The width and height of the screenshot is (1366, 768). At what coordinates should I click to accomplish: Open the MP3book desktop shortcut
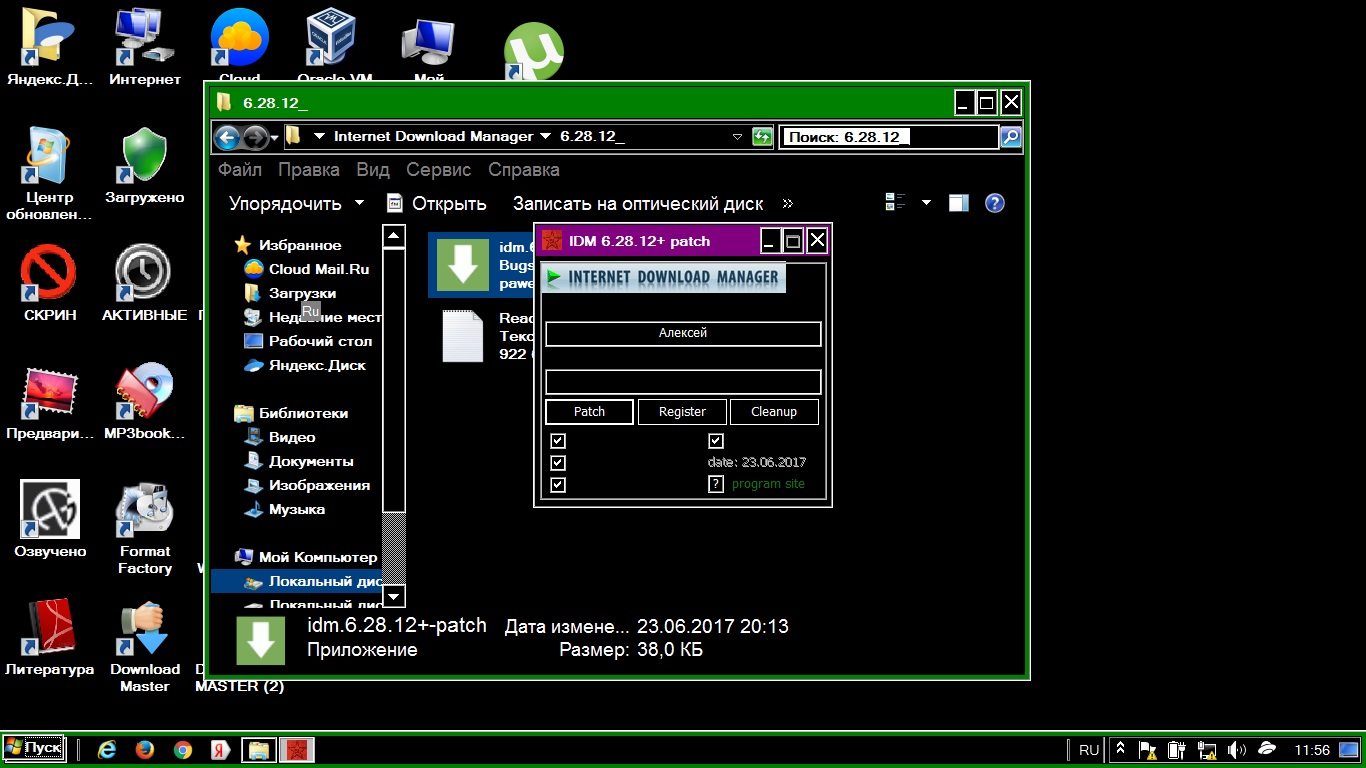[x=145, y=403]
